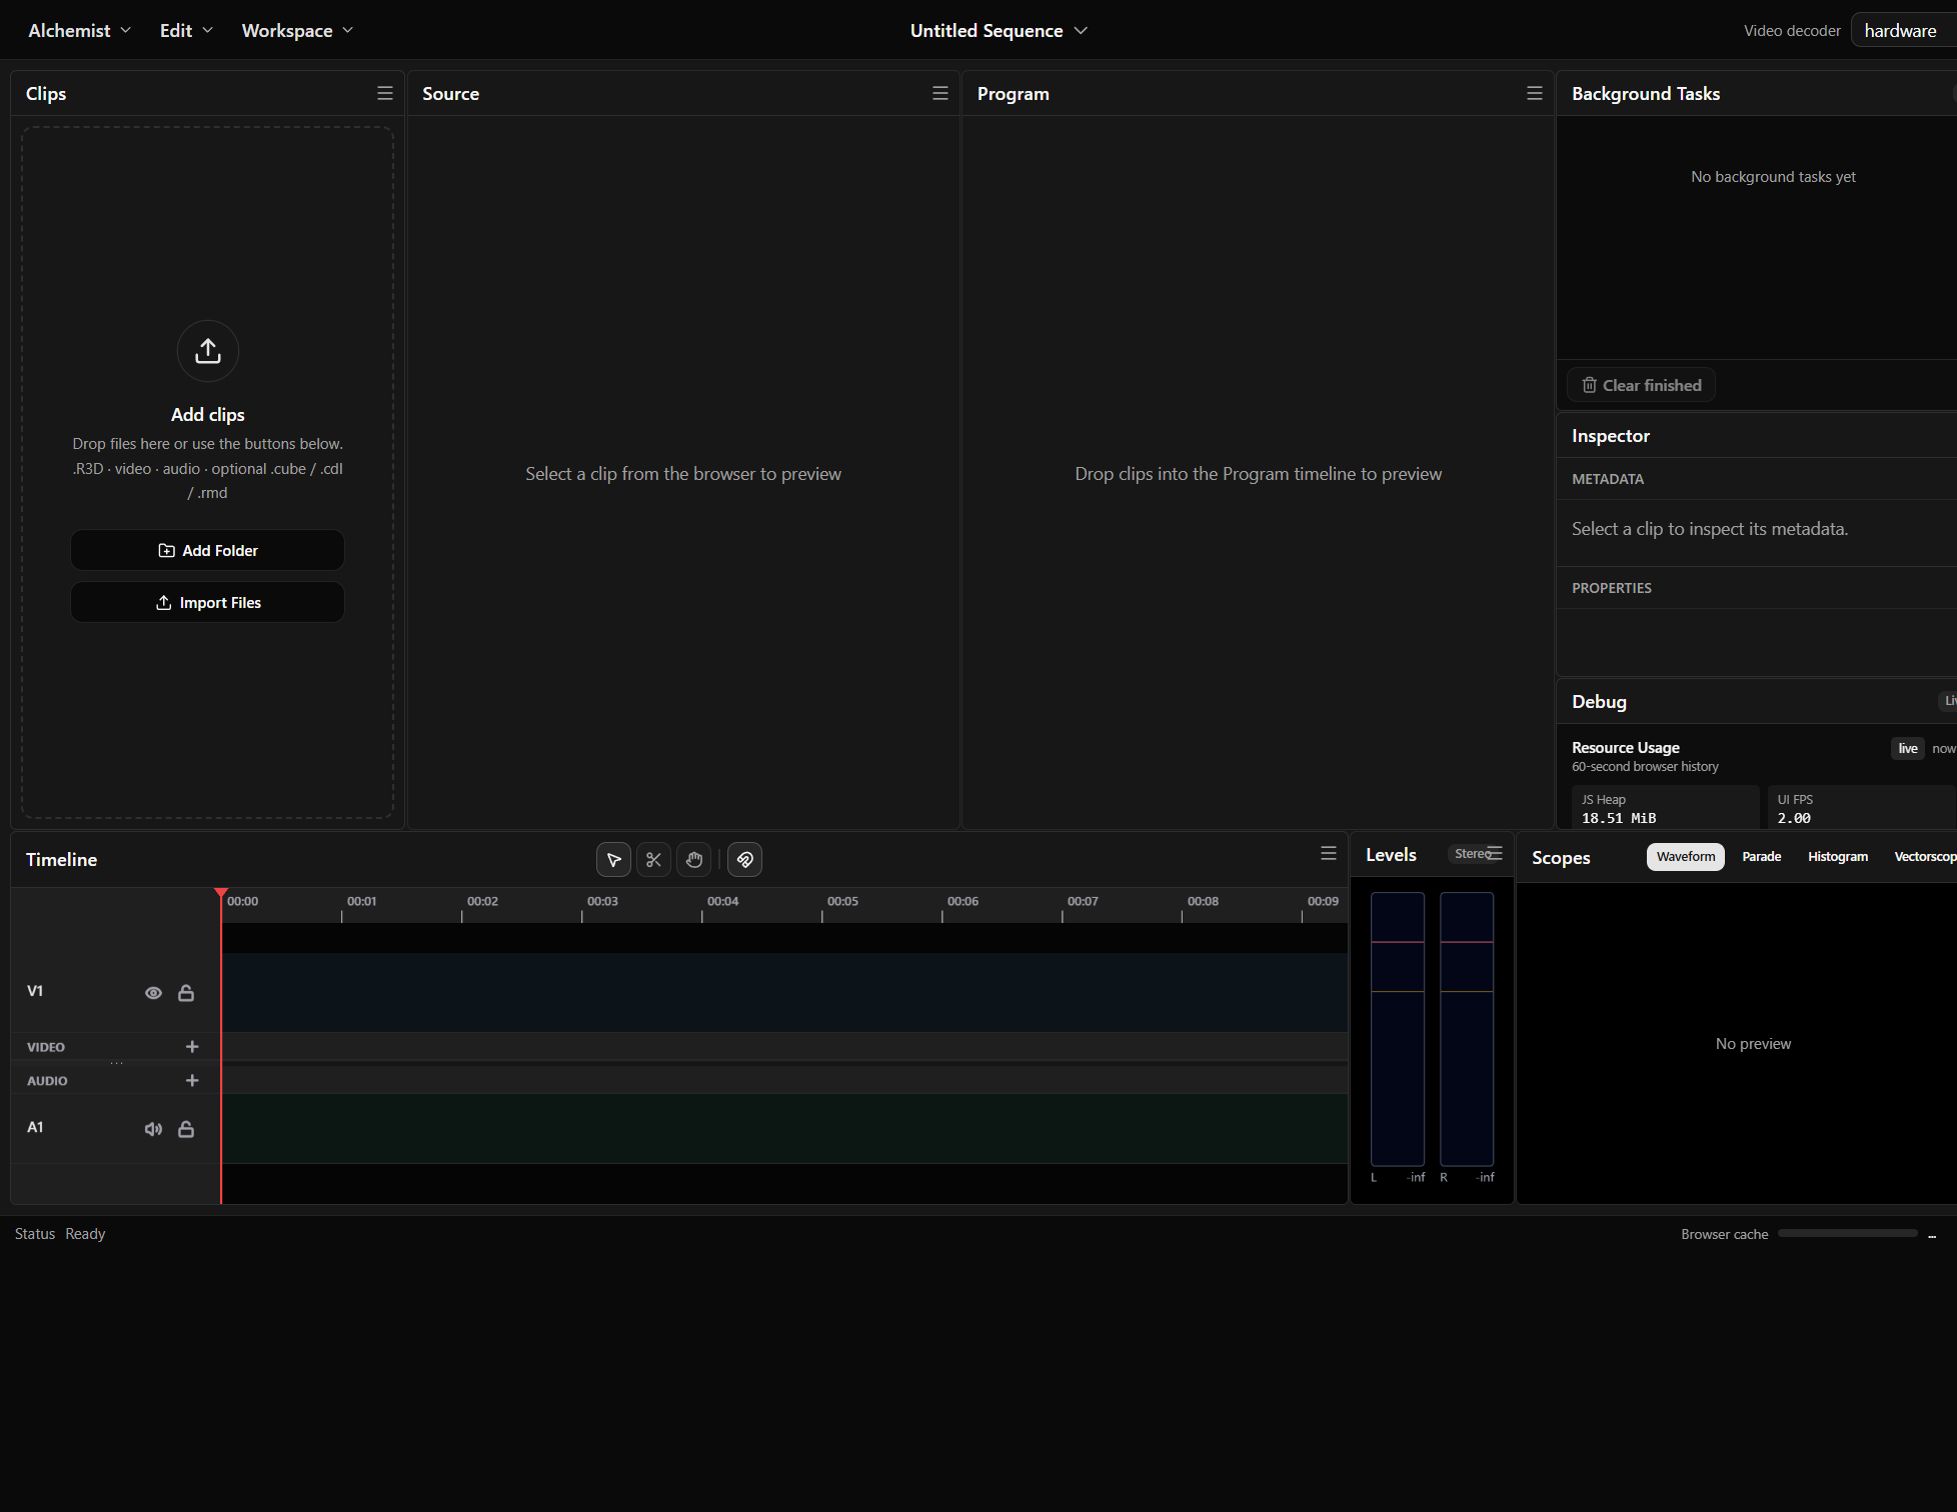Select the hand pan tool
The height and width of the screenshot is (1512, 1957).
coord(694,859)
